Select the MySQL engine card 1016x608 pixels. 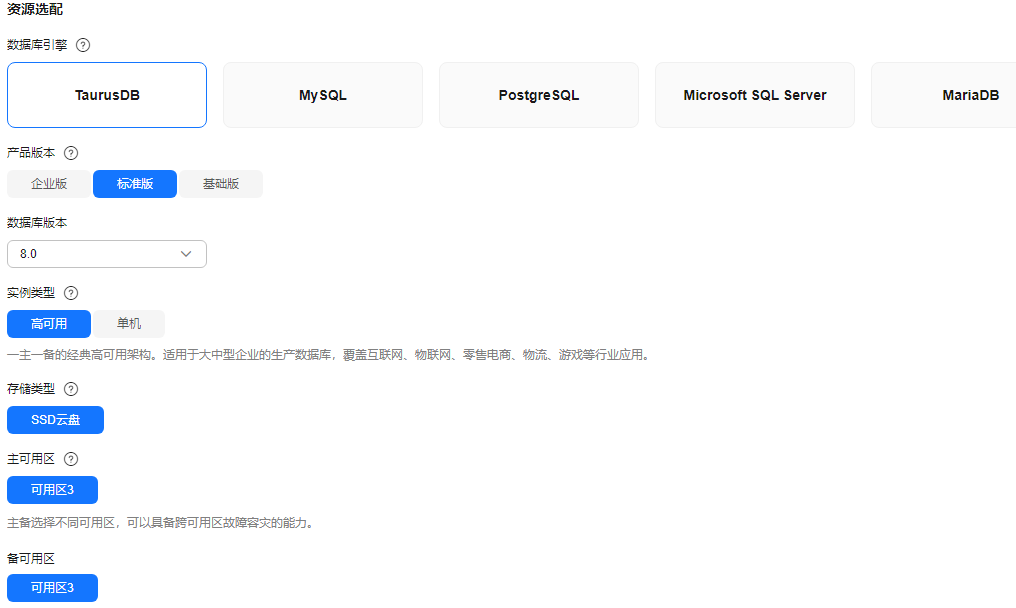[x=323, y=95]
